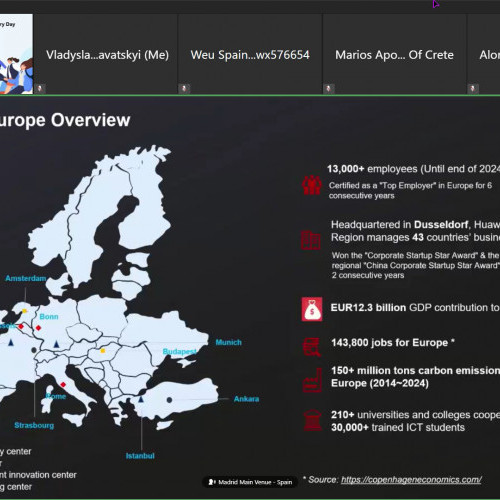Click the Madrid Main Venue - Spain label
This screenshot has width=500, height=500.
coord(250,482)
